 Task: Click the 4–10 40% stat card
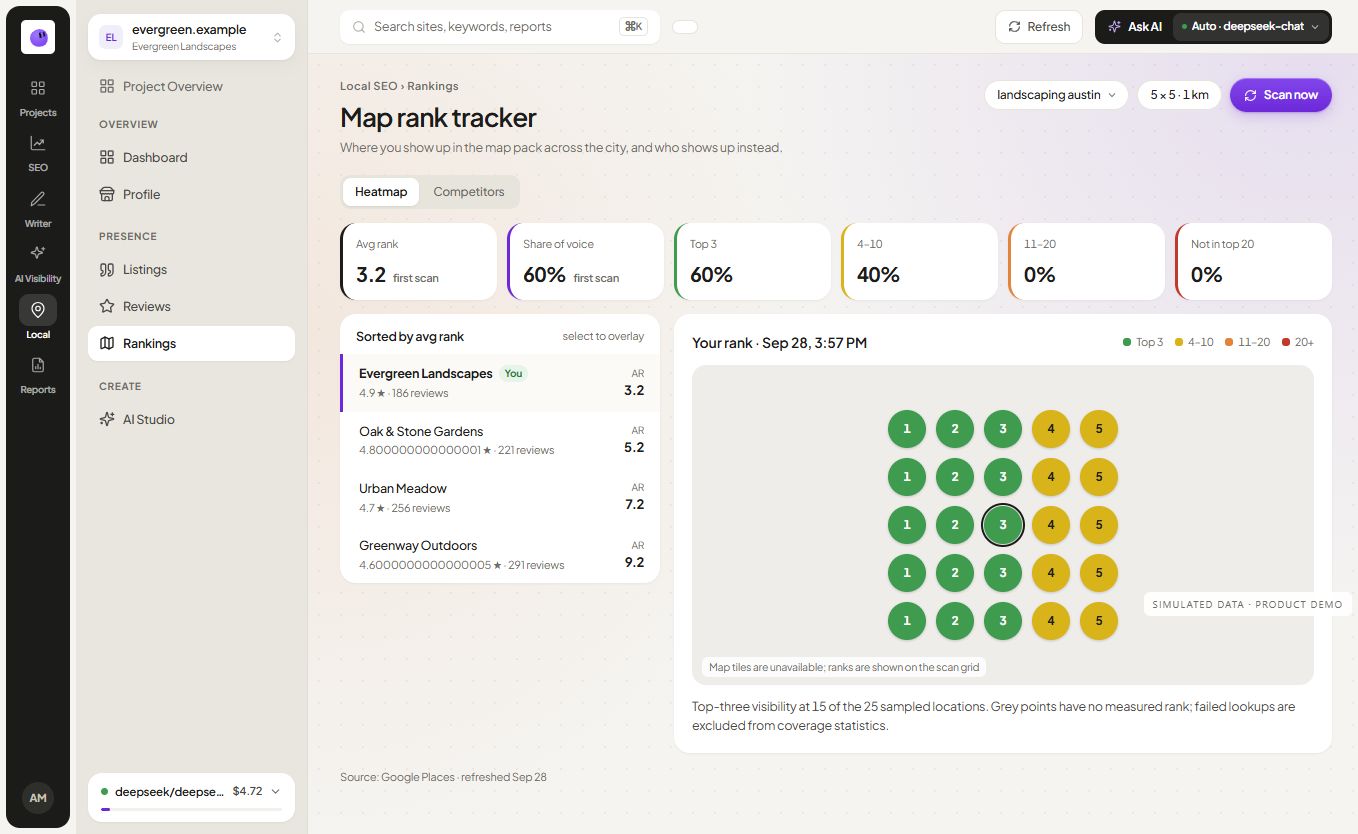point(919,262)
